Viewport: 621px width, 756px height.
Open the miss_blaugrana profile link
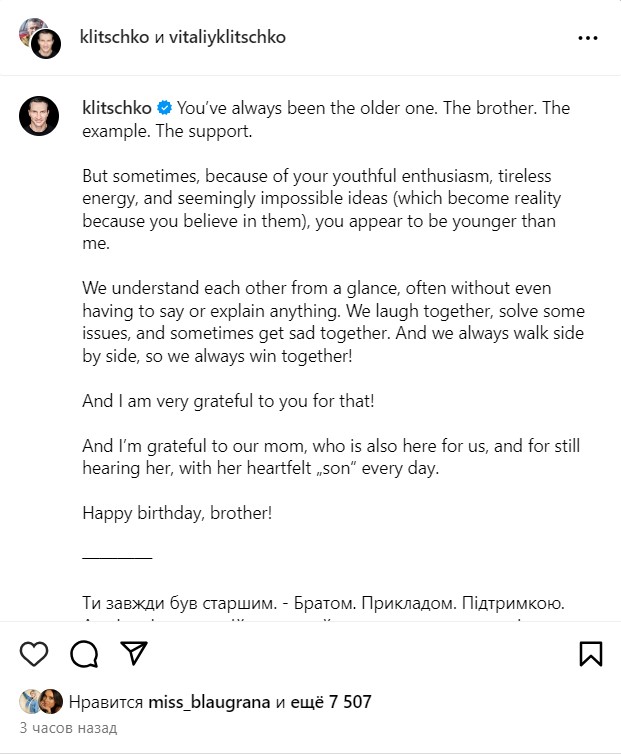pyautogui.click(x=209, y=702)
